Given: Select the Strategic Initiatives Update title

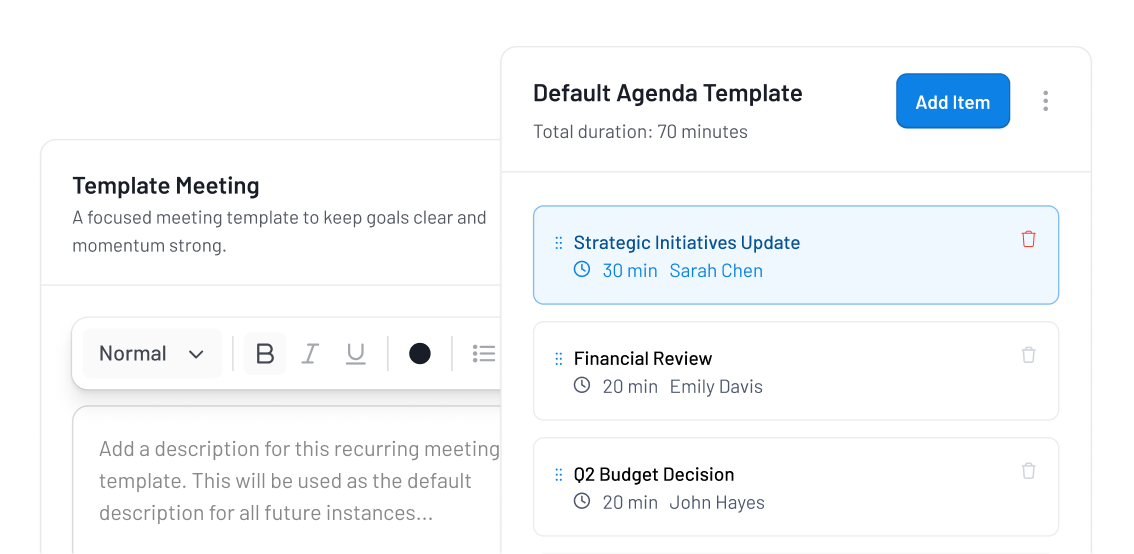Looking at the screenshot, I should [686, 243].
